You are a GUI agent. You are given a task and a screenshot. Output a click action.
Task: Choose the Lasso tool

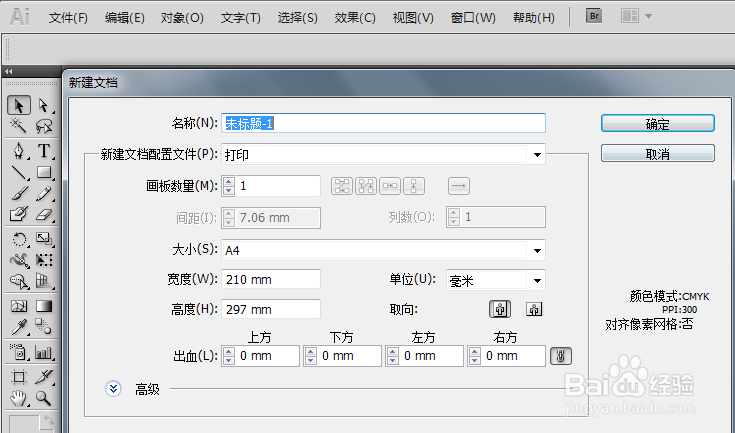44,126
